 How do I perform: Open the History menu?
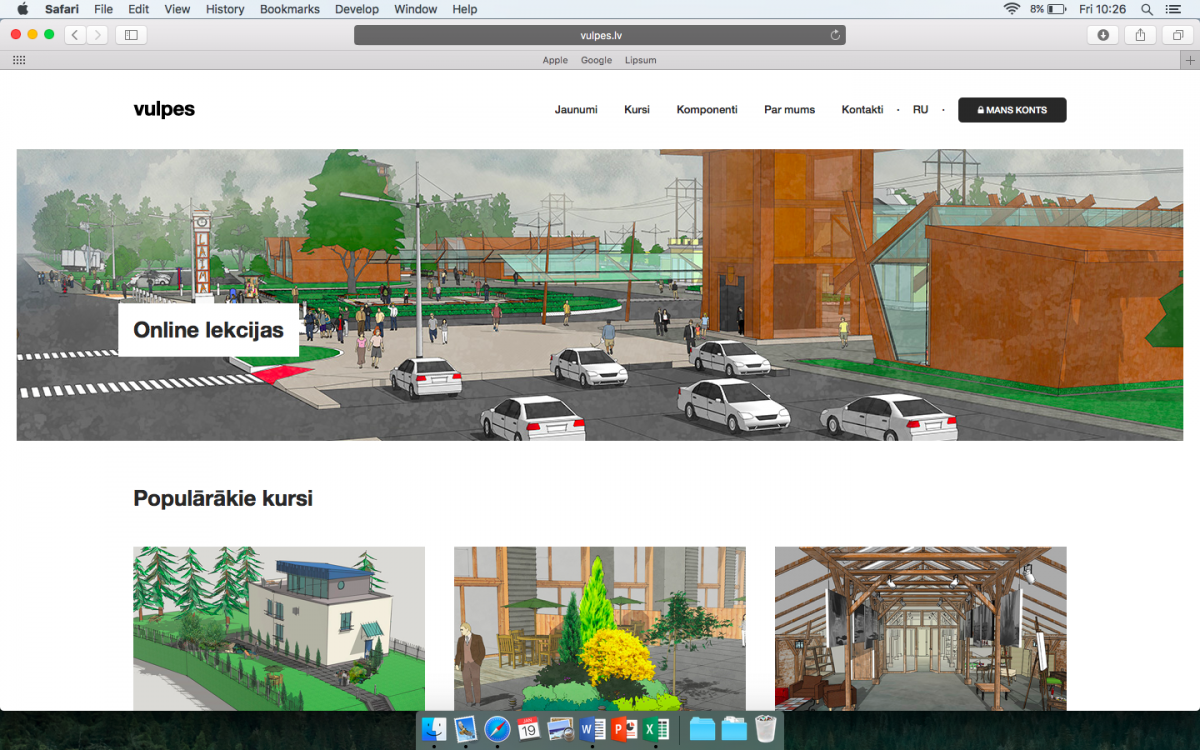(x=224, y=9)
